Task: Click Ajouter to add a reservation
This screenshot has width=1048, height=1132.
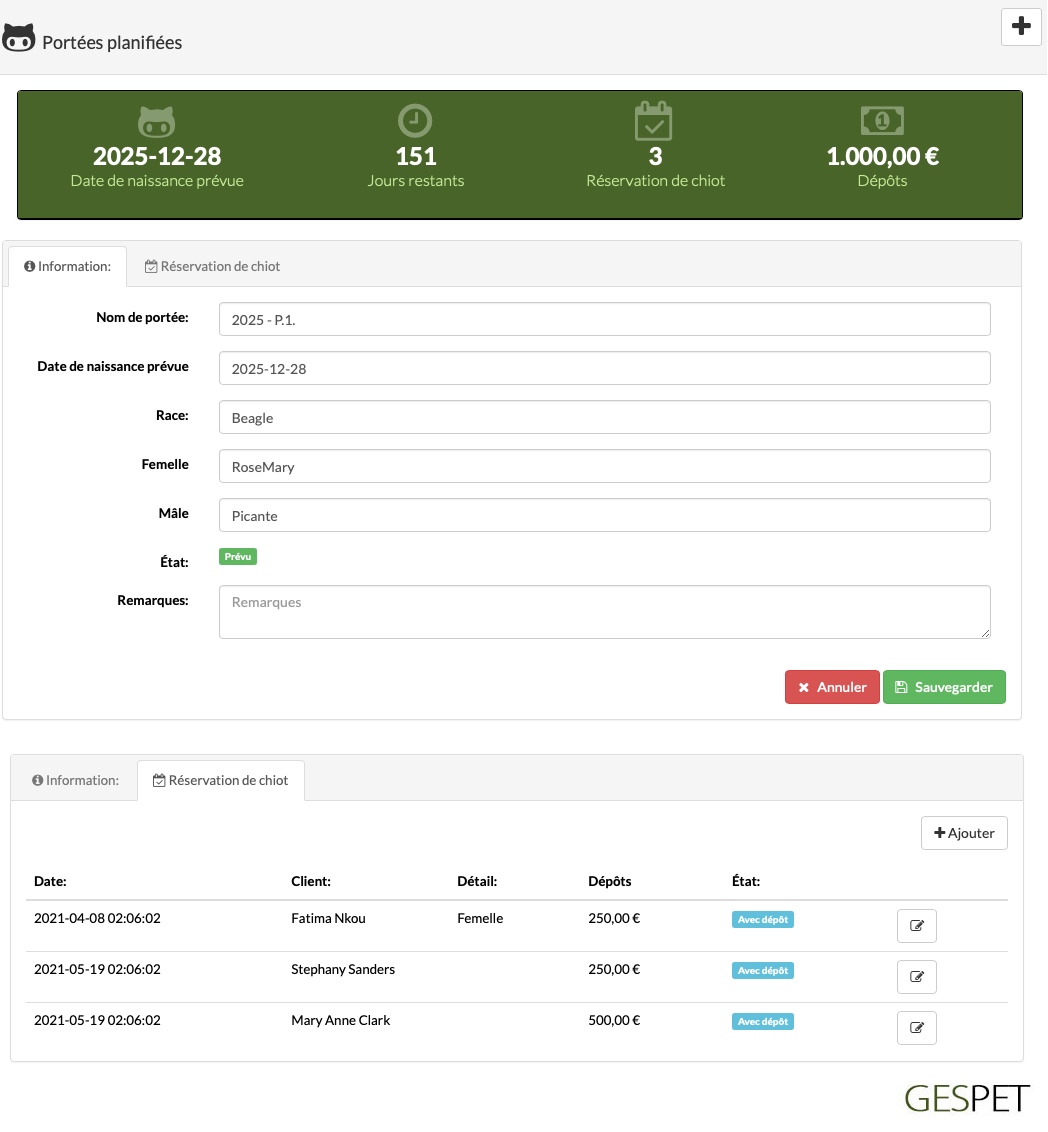Action: (x=964, y=833)
